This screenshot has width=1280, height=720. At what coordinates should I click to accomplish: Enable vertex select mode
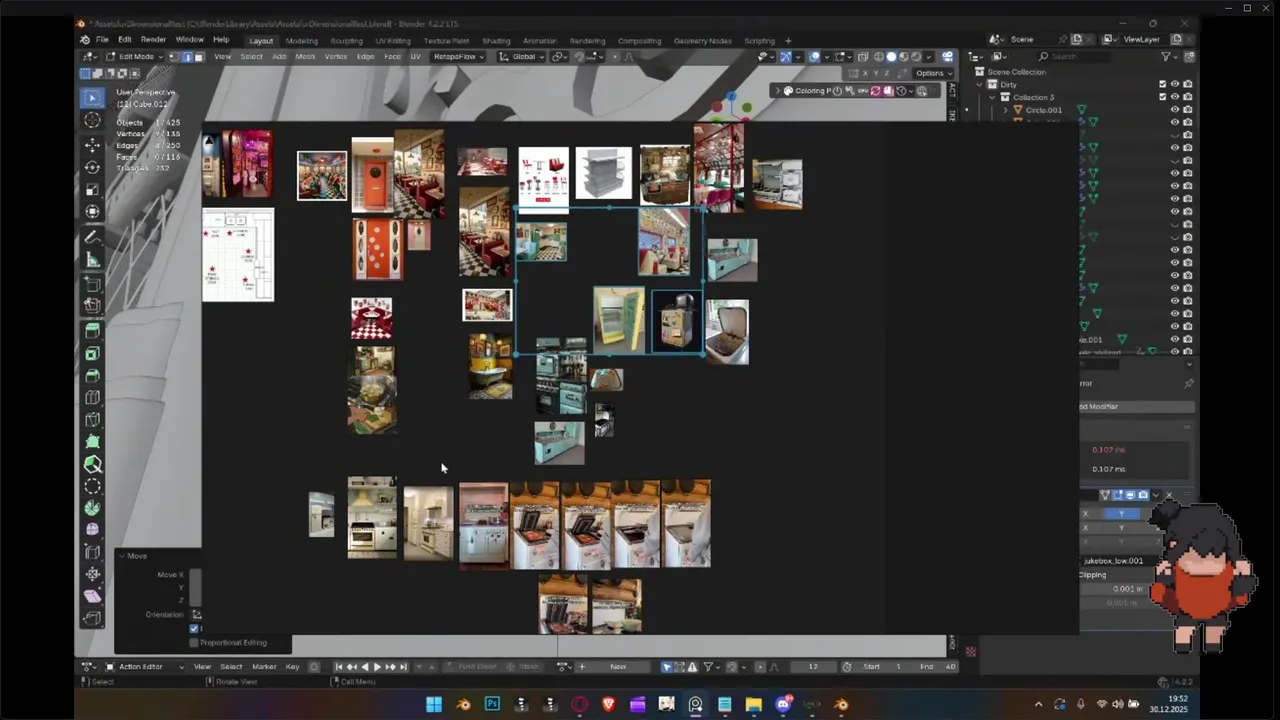(x=174, y=57)
